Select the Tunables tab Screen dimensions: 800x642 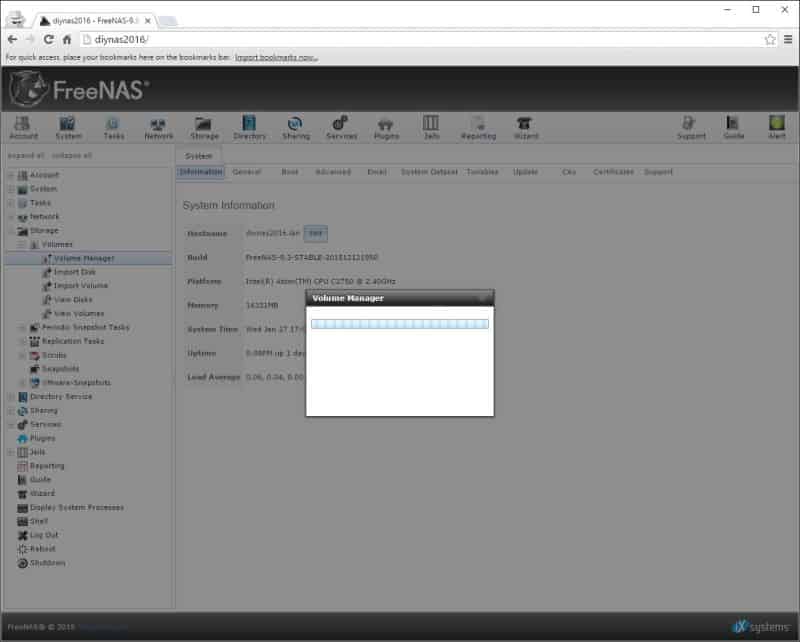[481, 172]
